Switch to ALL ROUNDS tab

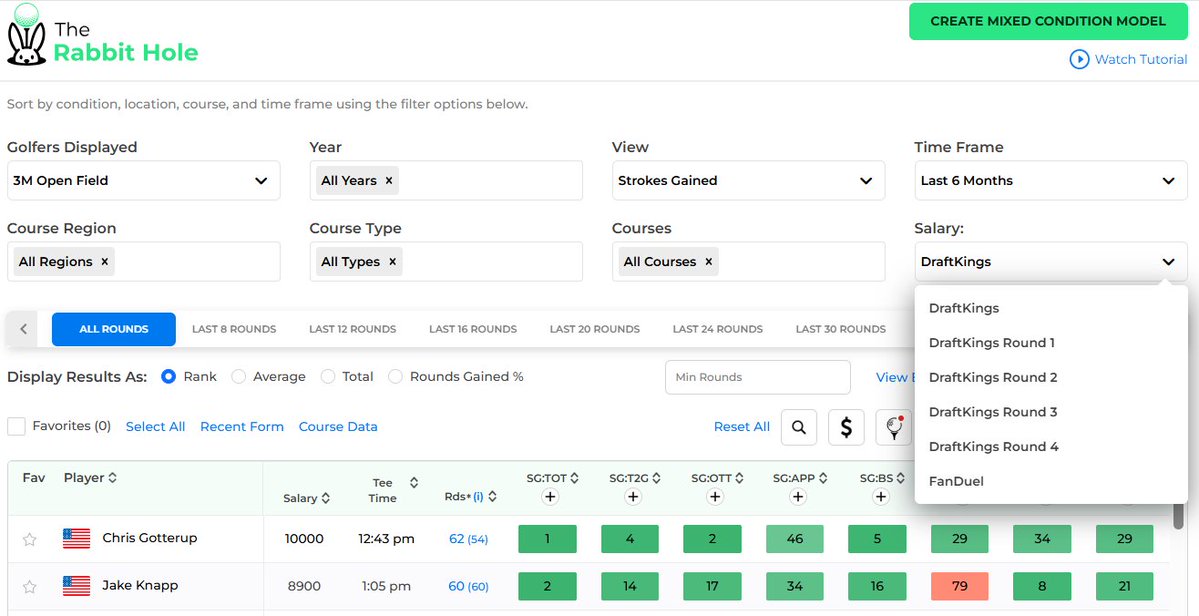[x=114, y=329]
